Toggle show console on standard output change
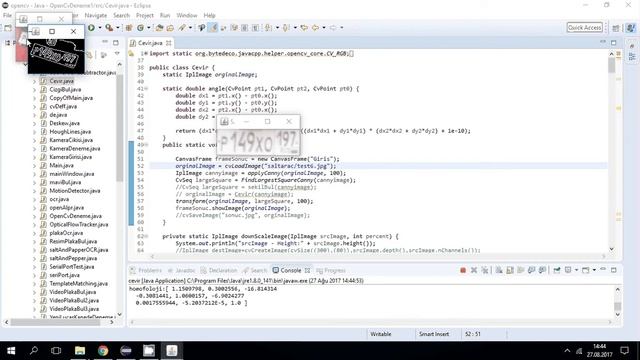The height and width of the screenshot is (360, 640). tap(531, 270)
